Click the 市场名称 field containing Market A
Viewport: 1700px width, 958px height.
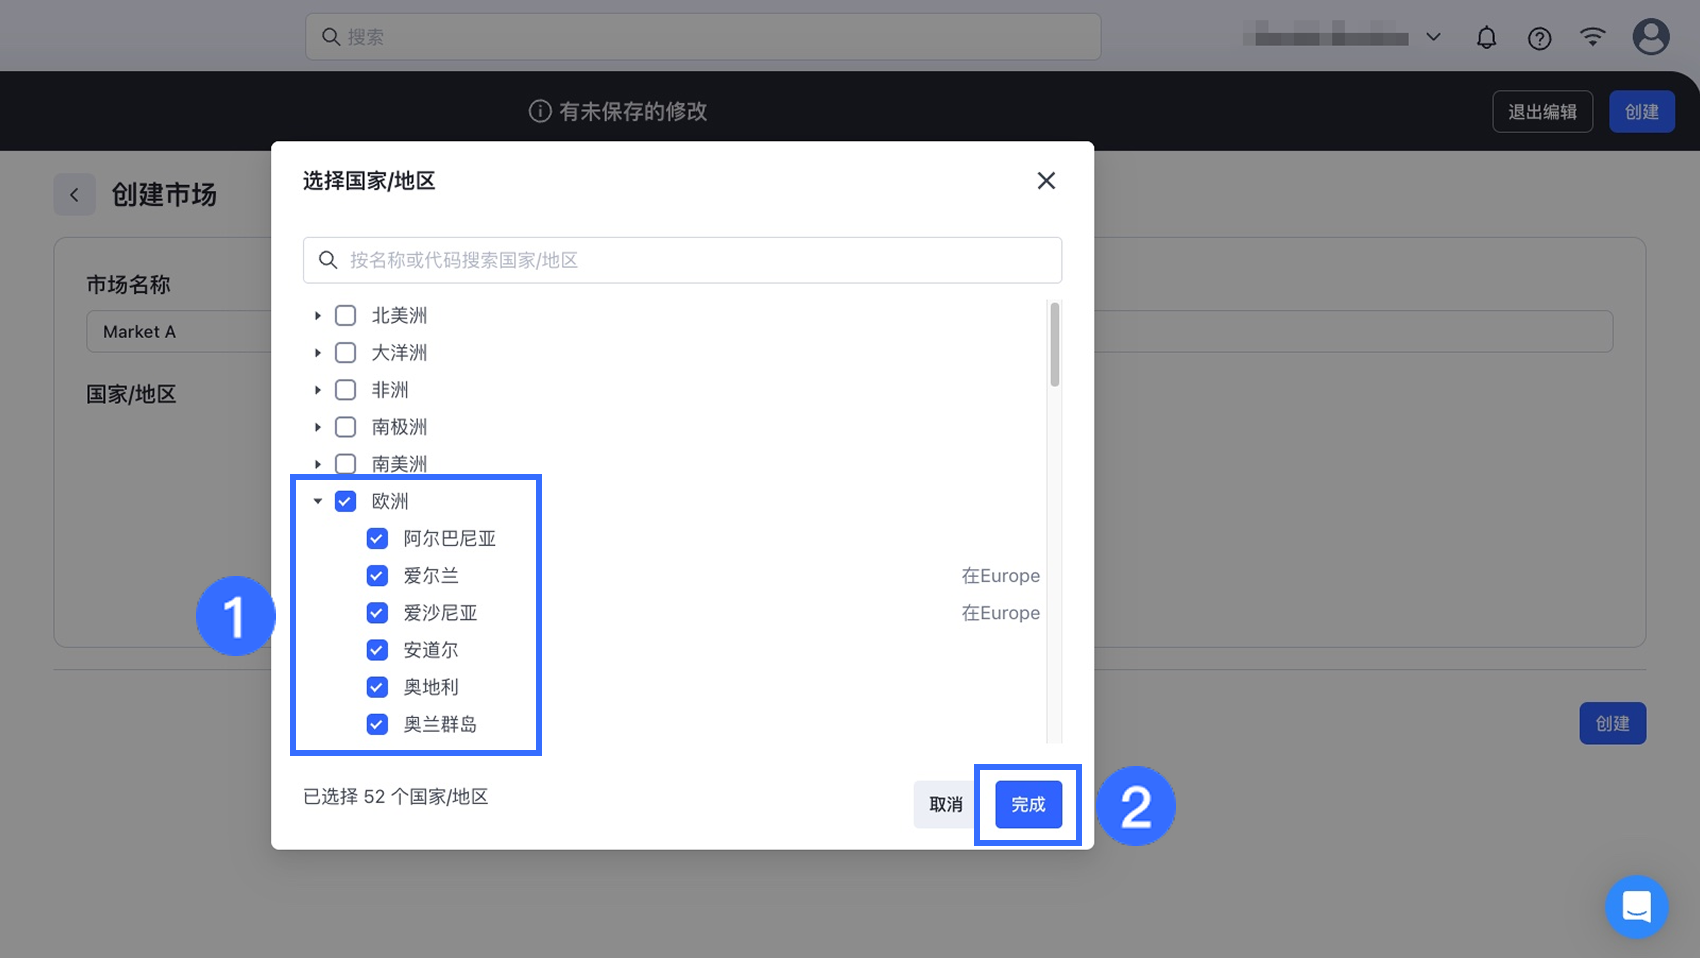point(849,331)
